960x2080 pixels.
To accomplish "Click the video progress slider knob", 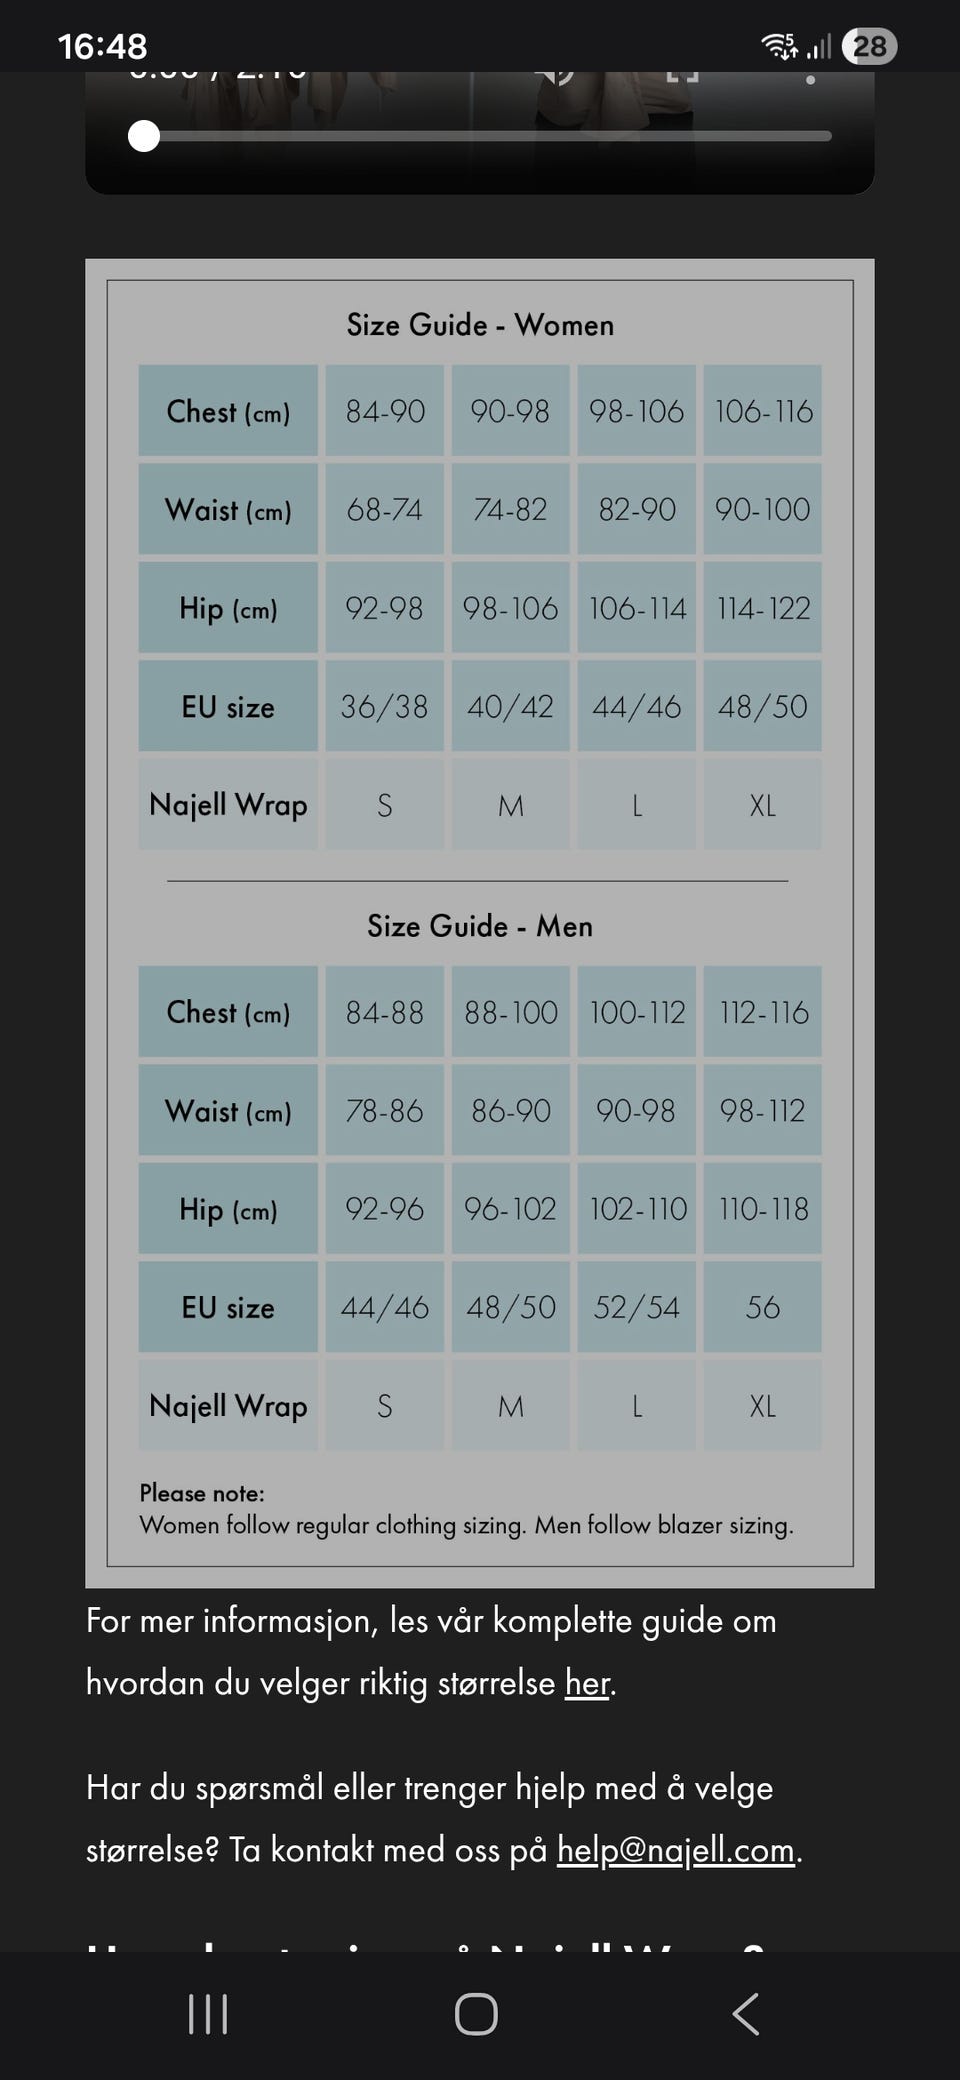I will [144, 136].
